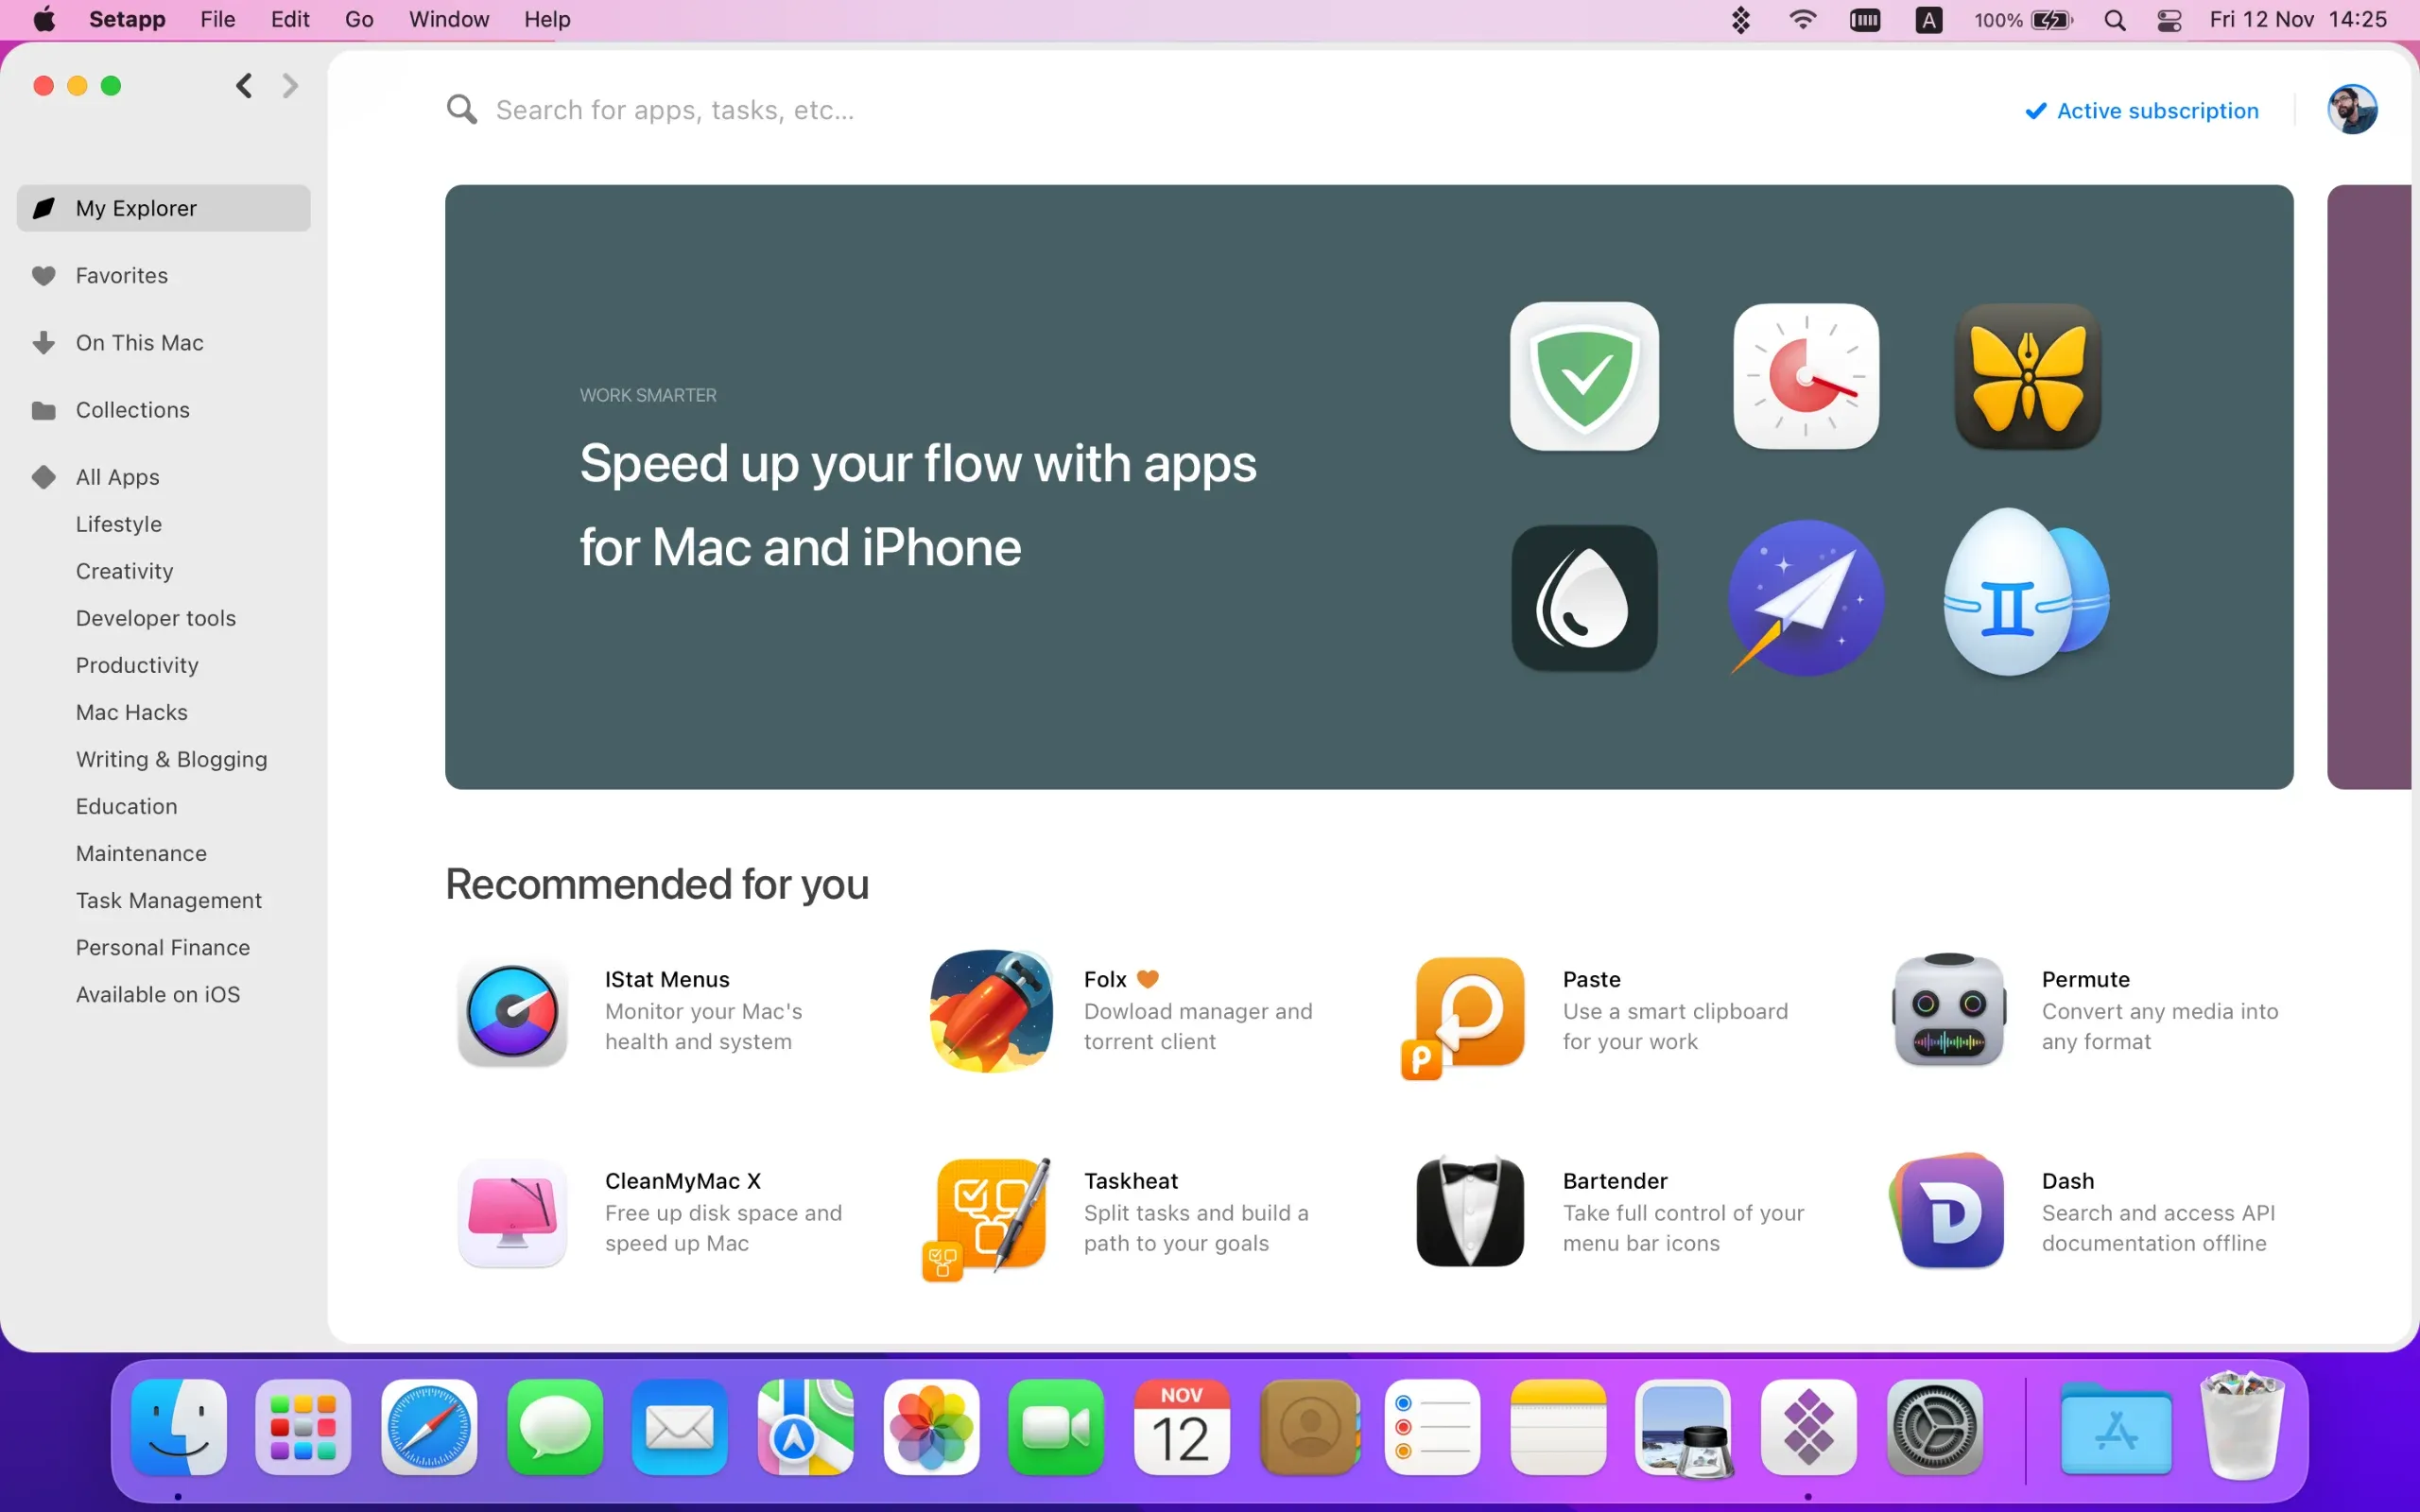The height and width of the screenshot is (1512, 2420).
Task: Click the yellow butterfly Ulysses icon
Action: [x=2027, y=377]
